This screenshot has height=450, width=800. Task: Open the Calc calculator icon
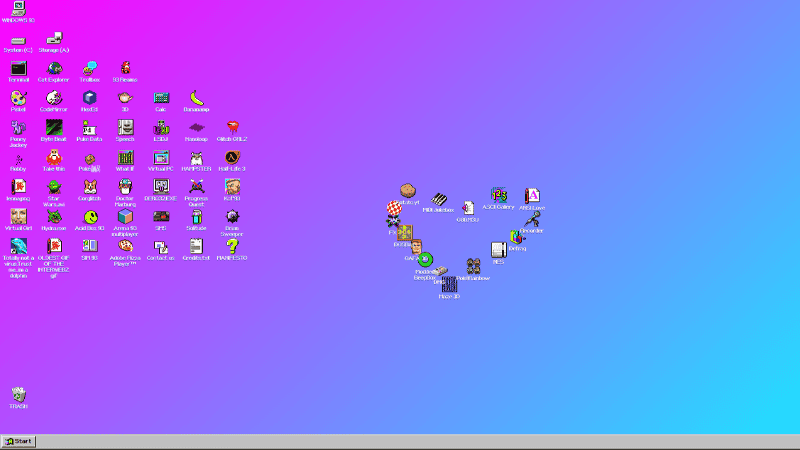[x=161, y=98]
